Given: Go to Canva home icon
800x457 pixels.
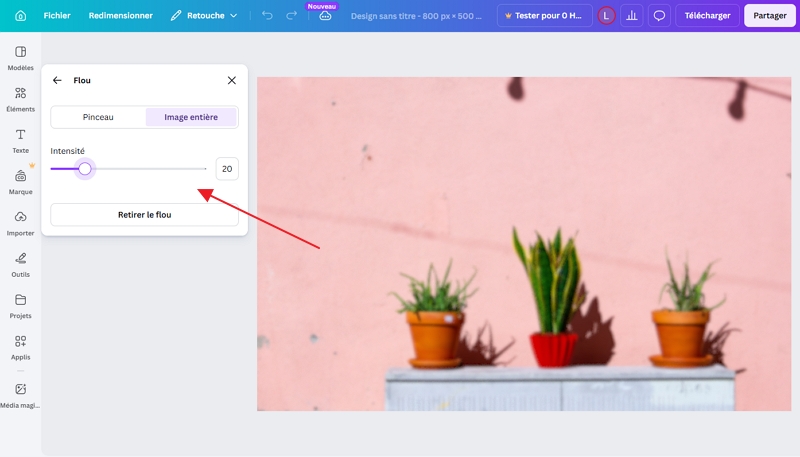Looking at the screenshot, I should (20, 16).
